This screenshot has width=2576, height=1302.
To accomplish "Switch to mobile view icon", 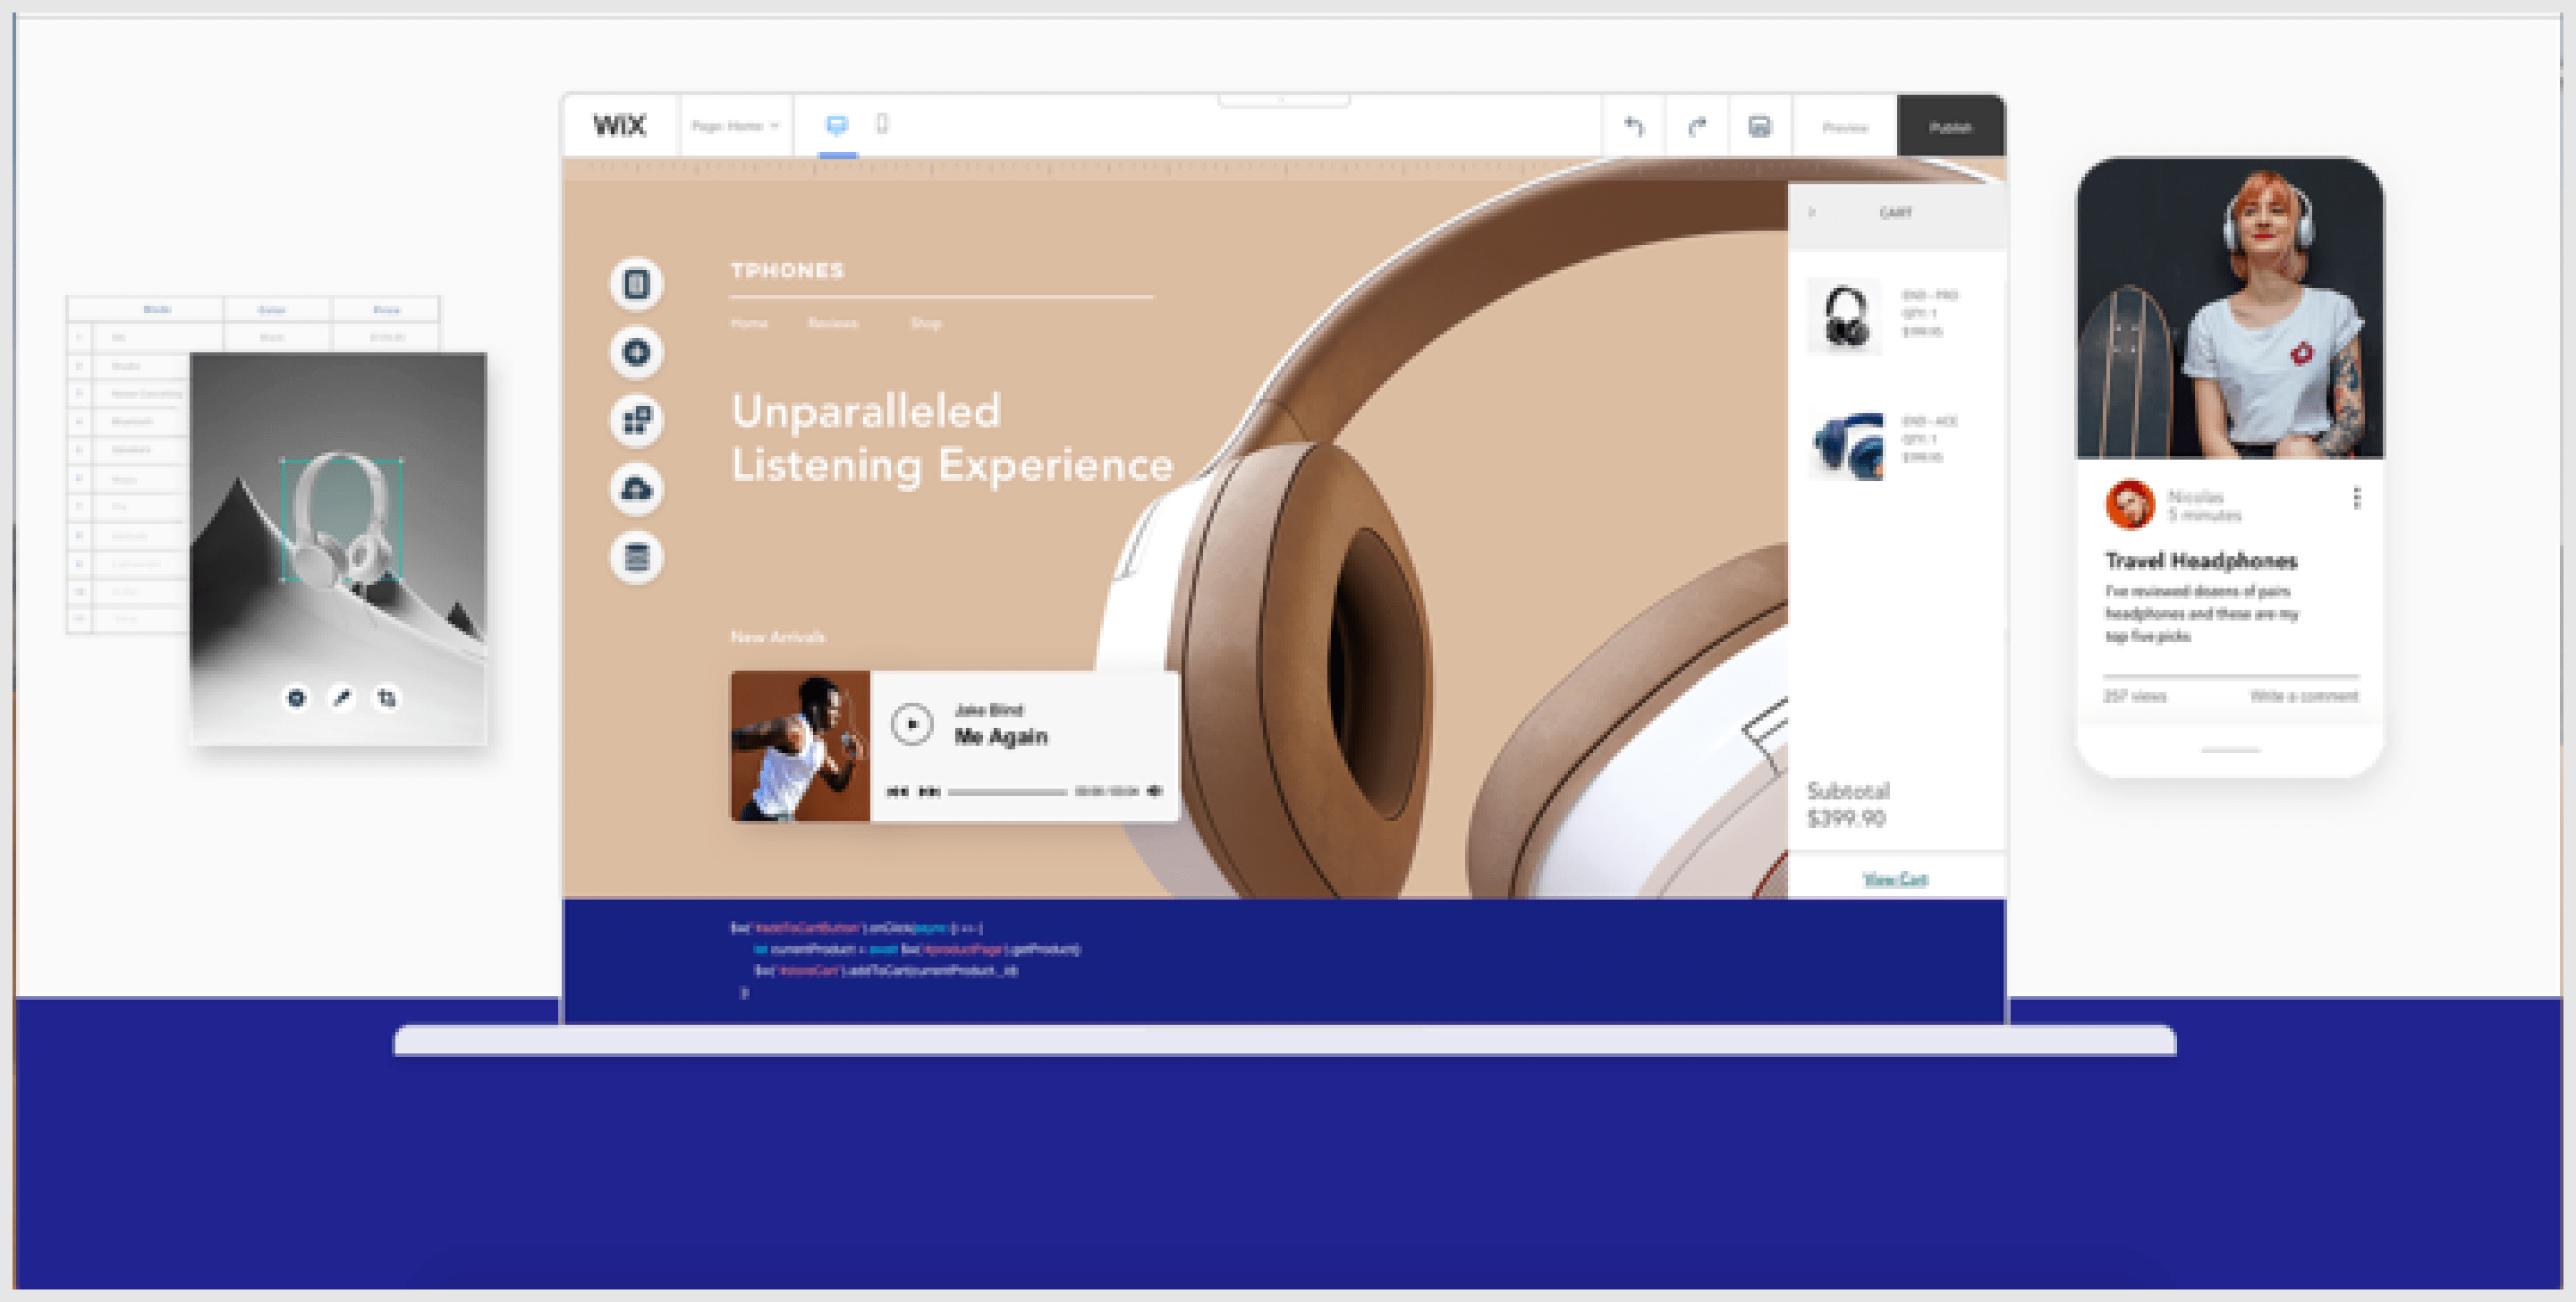I will [x=882, y=124].
